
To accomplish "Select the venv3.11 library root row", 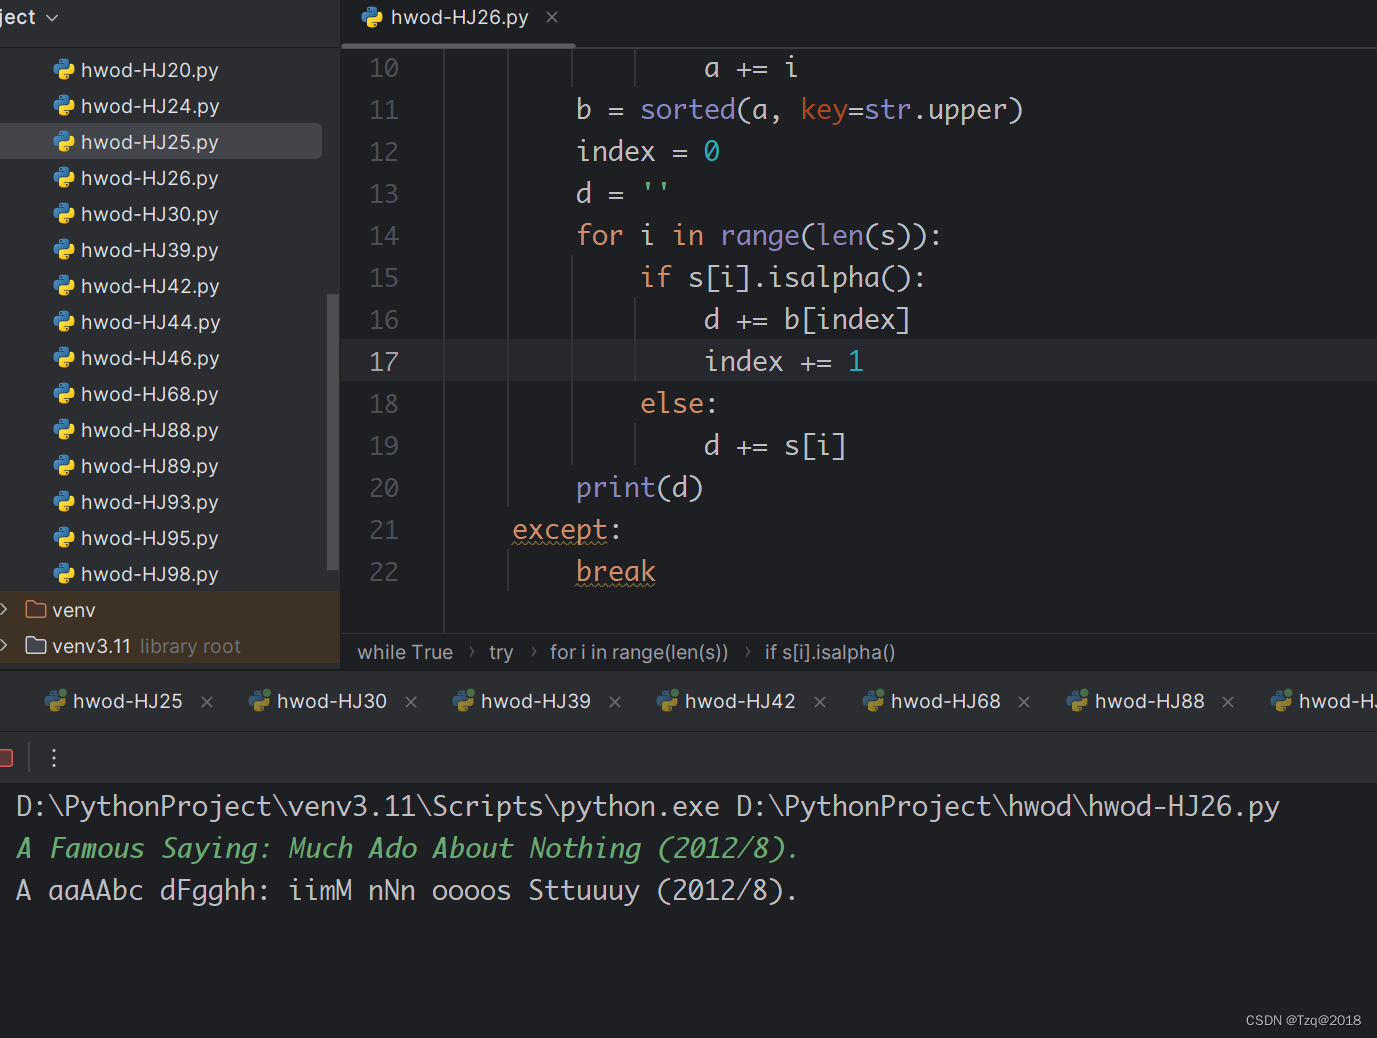I will pos(170,646).
